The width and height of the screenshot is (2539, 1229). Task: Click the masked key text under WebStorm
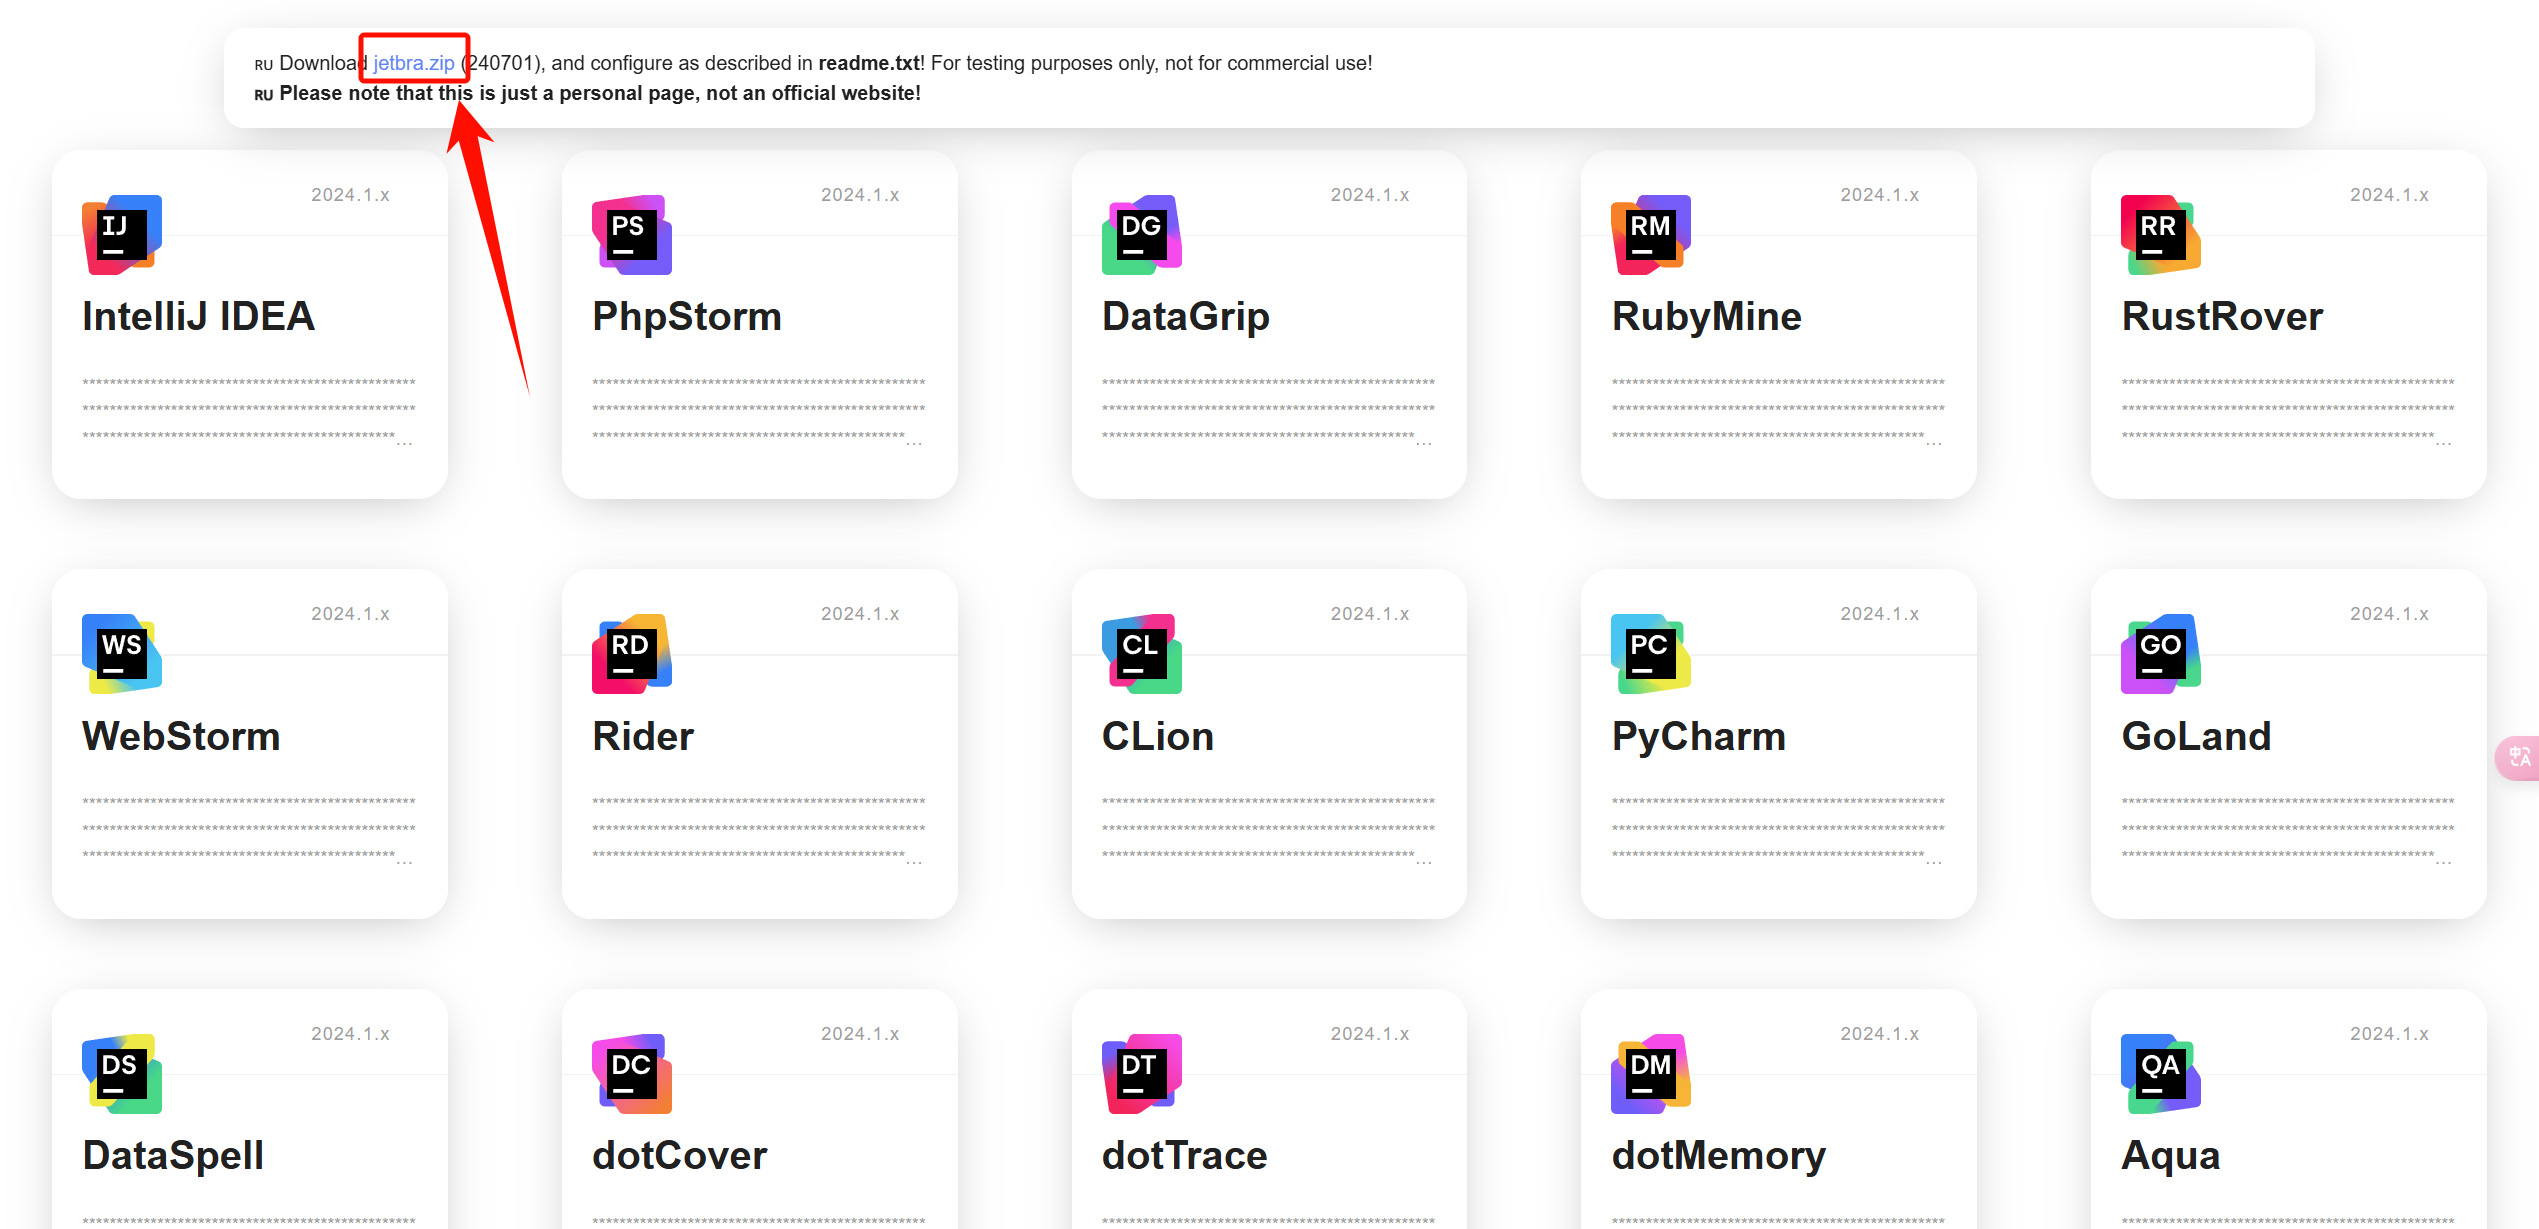[249, 829]
